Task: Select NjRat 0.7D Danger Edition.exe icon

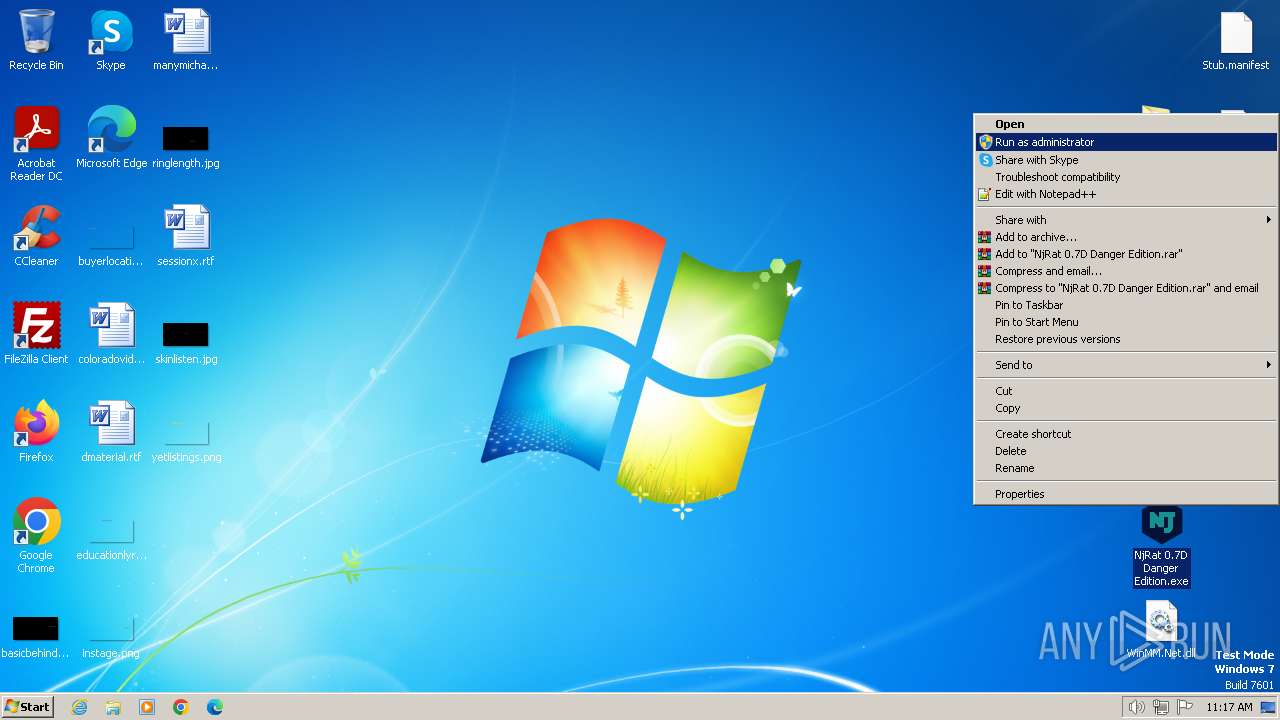Action: click(1161, 546)
